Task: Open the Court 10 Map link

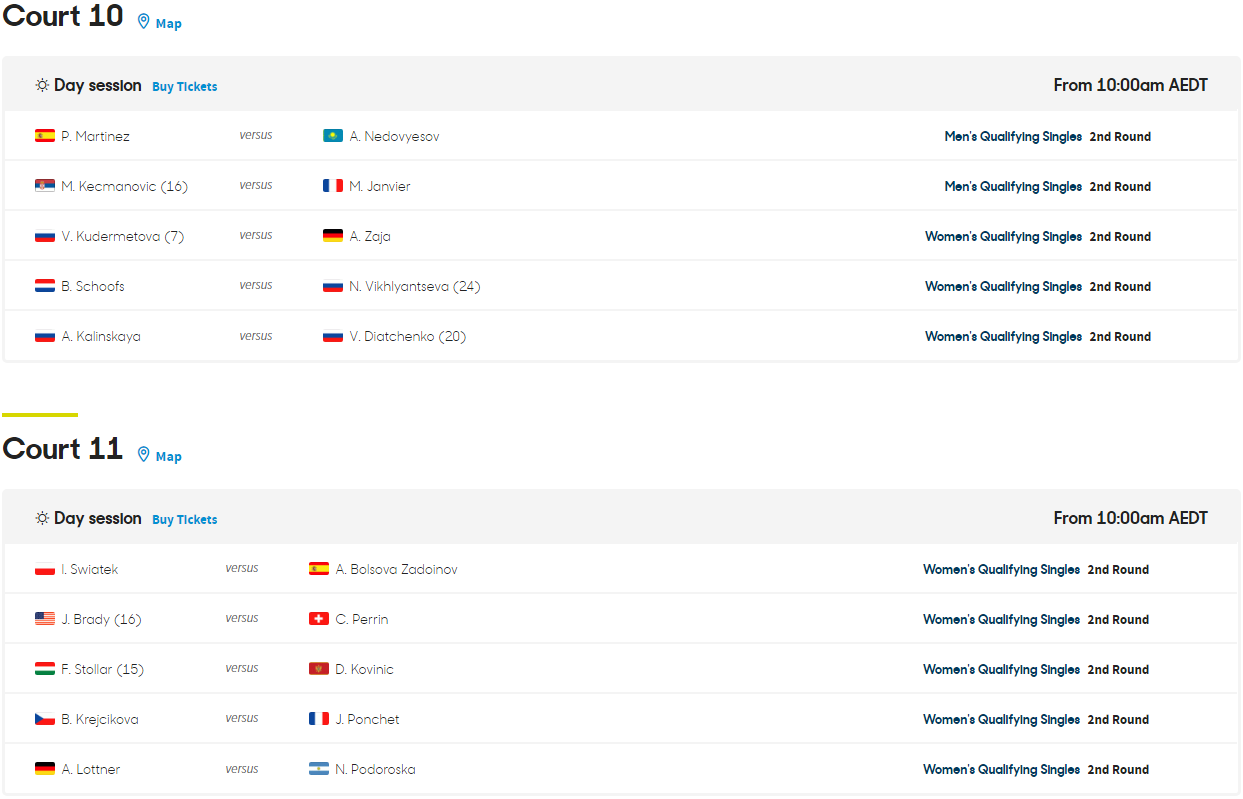Action: [x=168, y=23]
